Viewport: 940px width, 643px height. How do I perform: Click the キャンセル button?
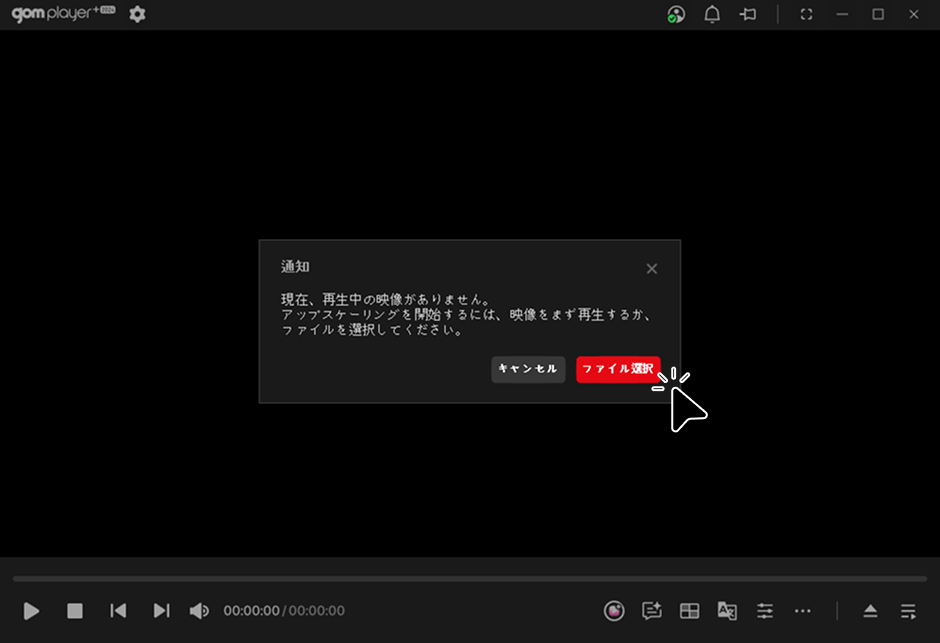[x=528, y=369]
